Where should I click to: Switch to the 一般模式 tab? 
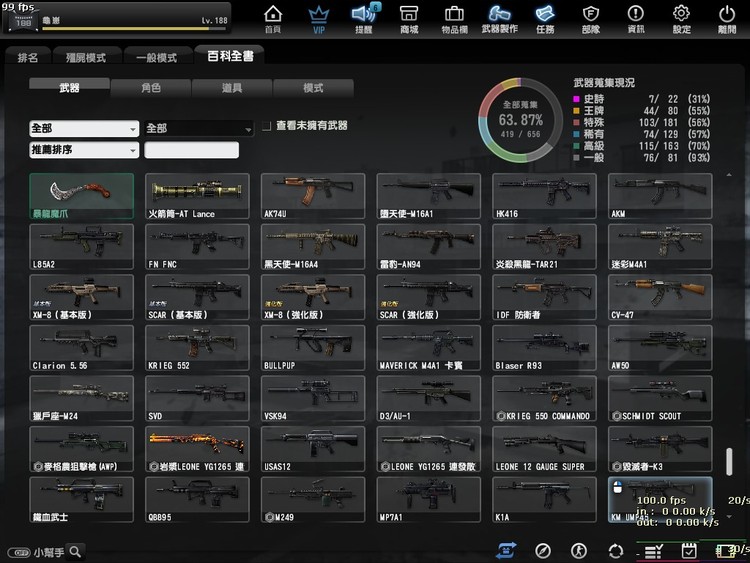[157, 58]
